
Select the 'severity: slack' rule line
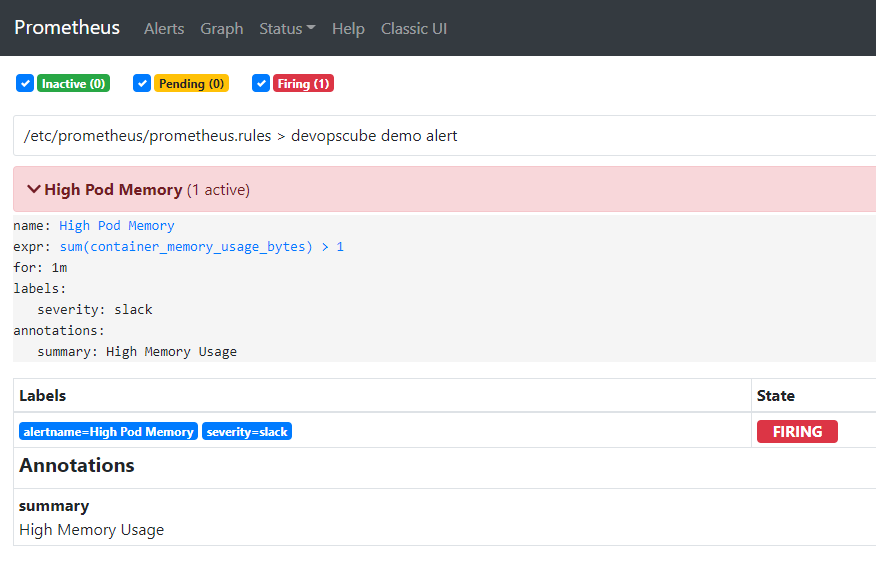95,310
